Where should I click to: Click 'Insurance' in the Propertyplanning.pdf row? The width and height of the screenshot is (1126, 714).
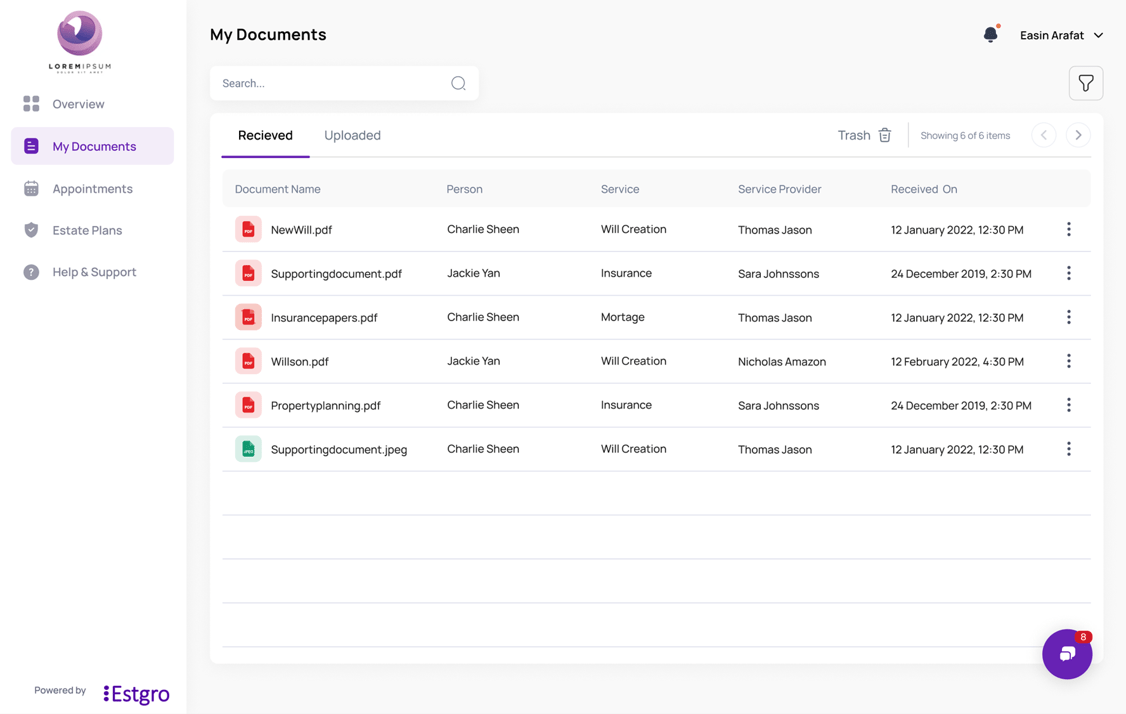pos(626,404)
